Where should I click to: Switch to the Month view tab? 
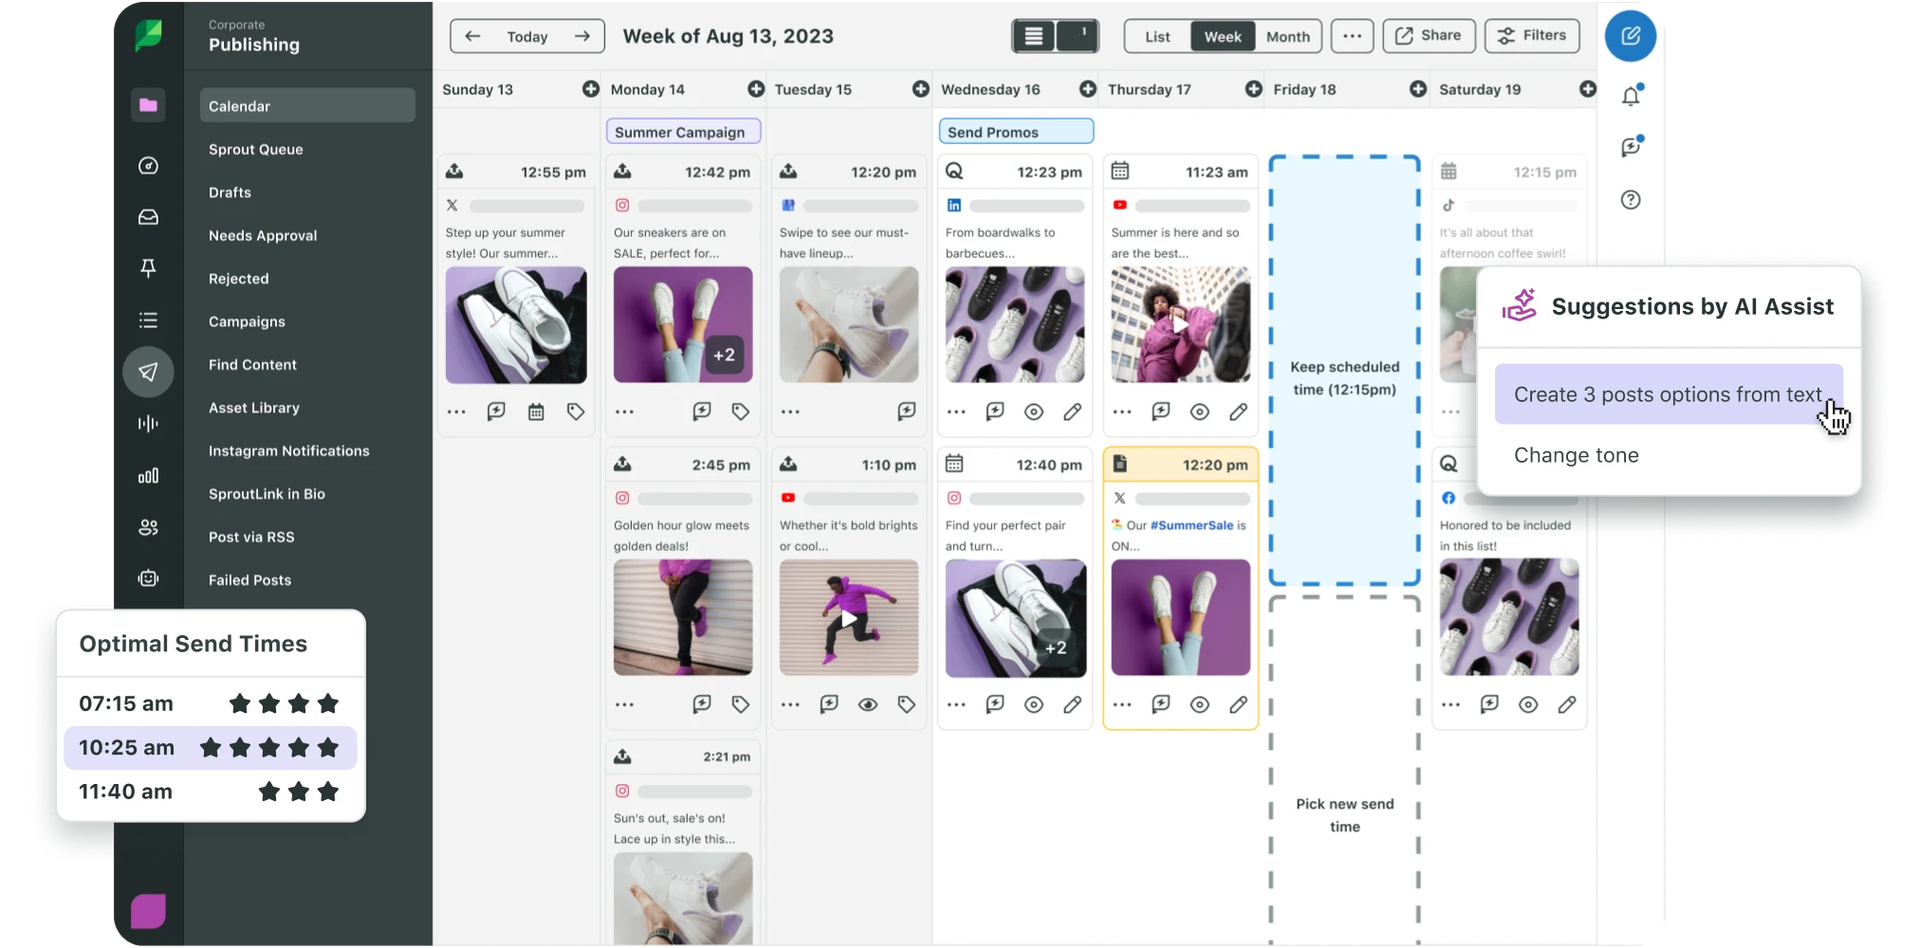tap(1287, 36)
